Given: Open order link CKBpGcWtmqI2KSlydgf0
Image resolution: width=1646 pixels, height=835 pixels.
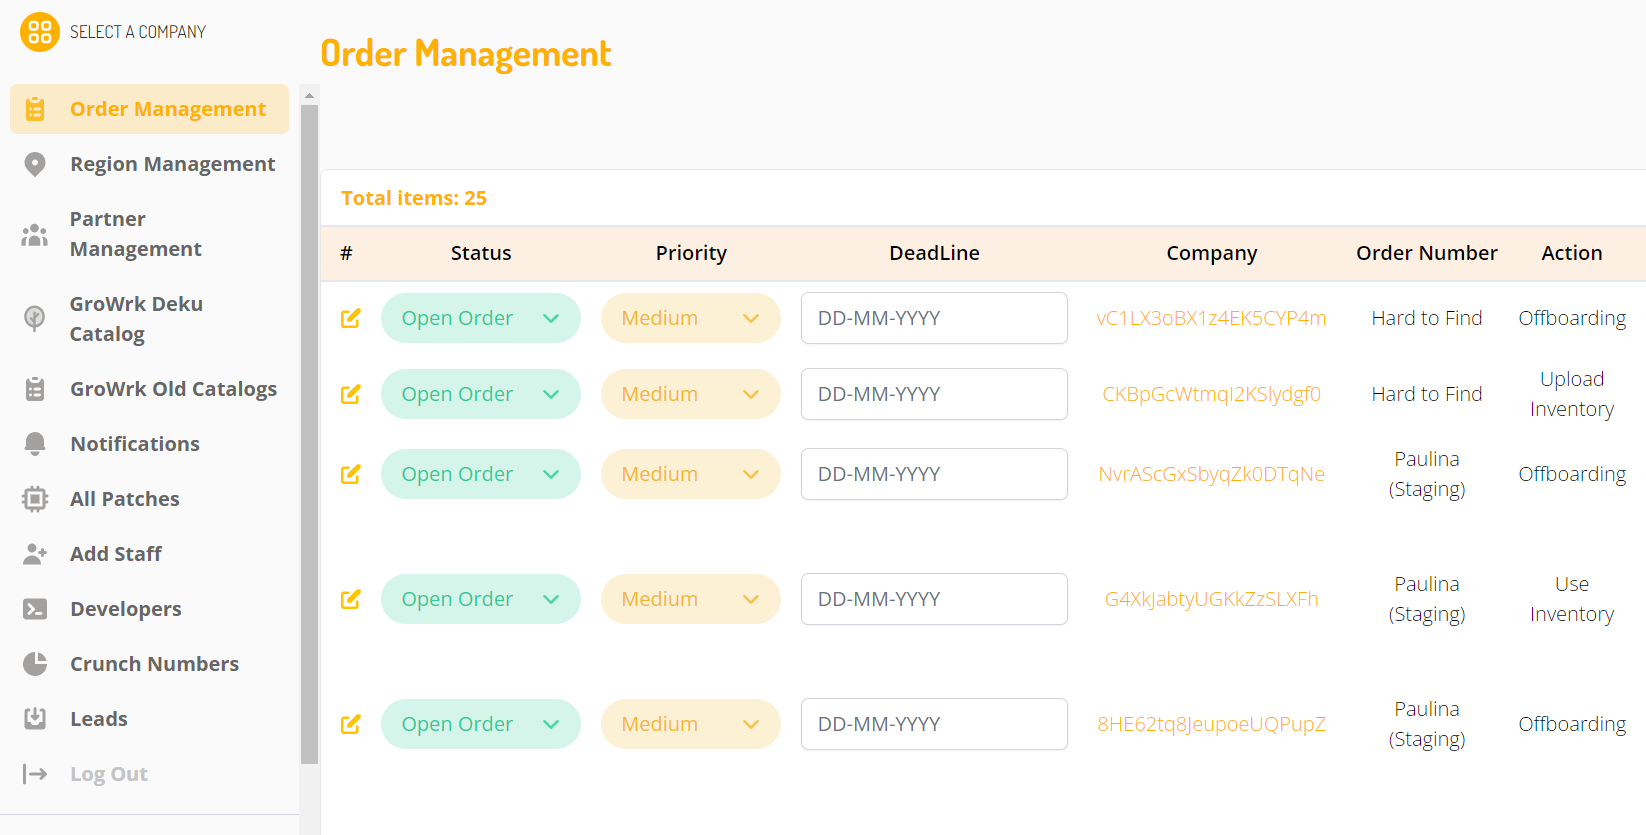Looking at the screenshot, I should point(1211,394).
